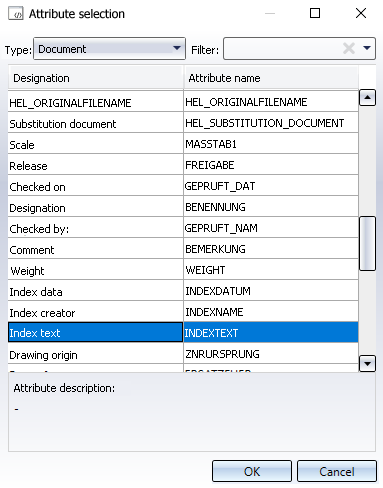Click into the Filter text field
The width and height of the screenshot is (383, 488).
[x=283, y=49]
